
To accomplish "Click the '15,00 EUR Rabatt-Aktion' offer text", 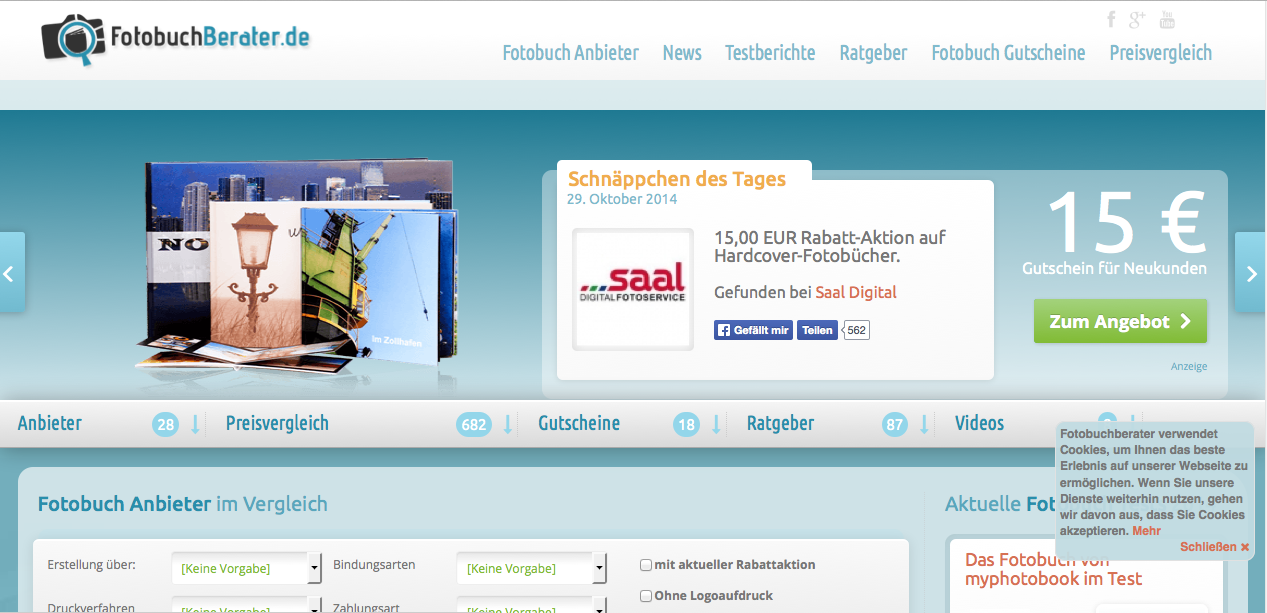I will pyautogui.click(x=830, y=247).
